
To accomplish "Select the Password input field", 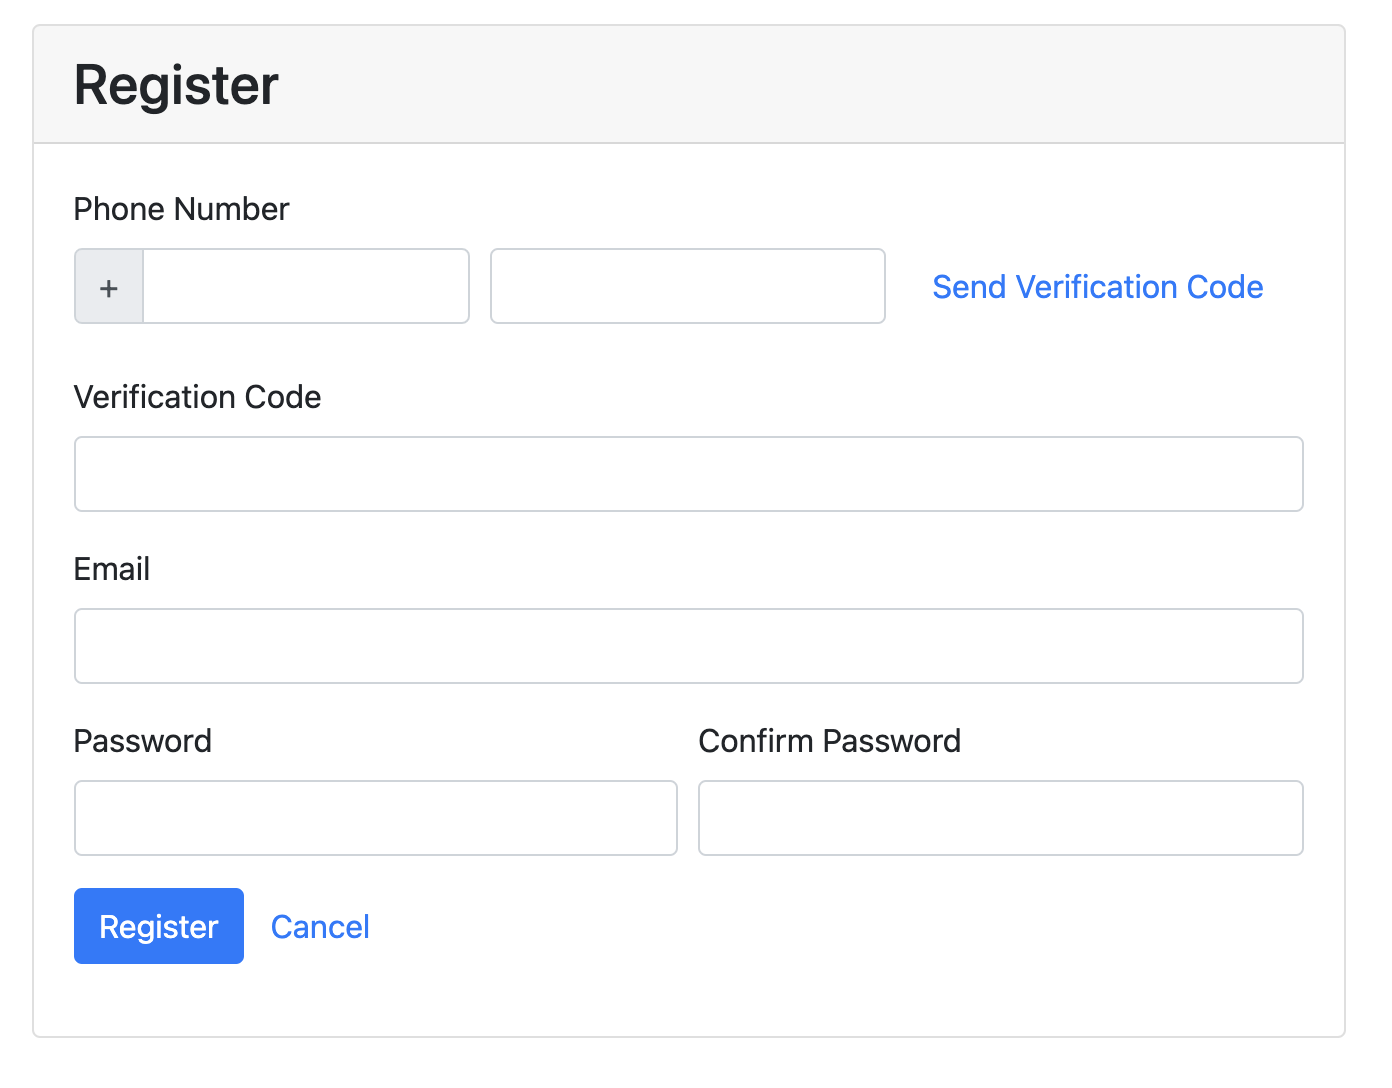I will (x=375, y=818).
